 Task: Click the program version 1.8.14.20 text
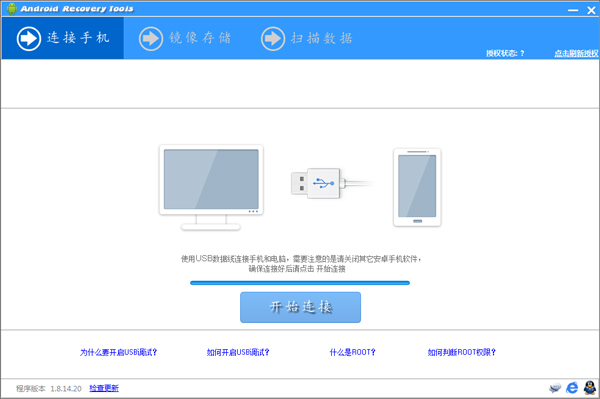pyautogui.click(x=49, y=389)
